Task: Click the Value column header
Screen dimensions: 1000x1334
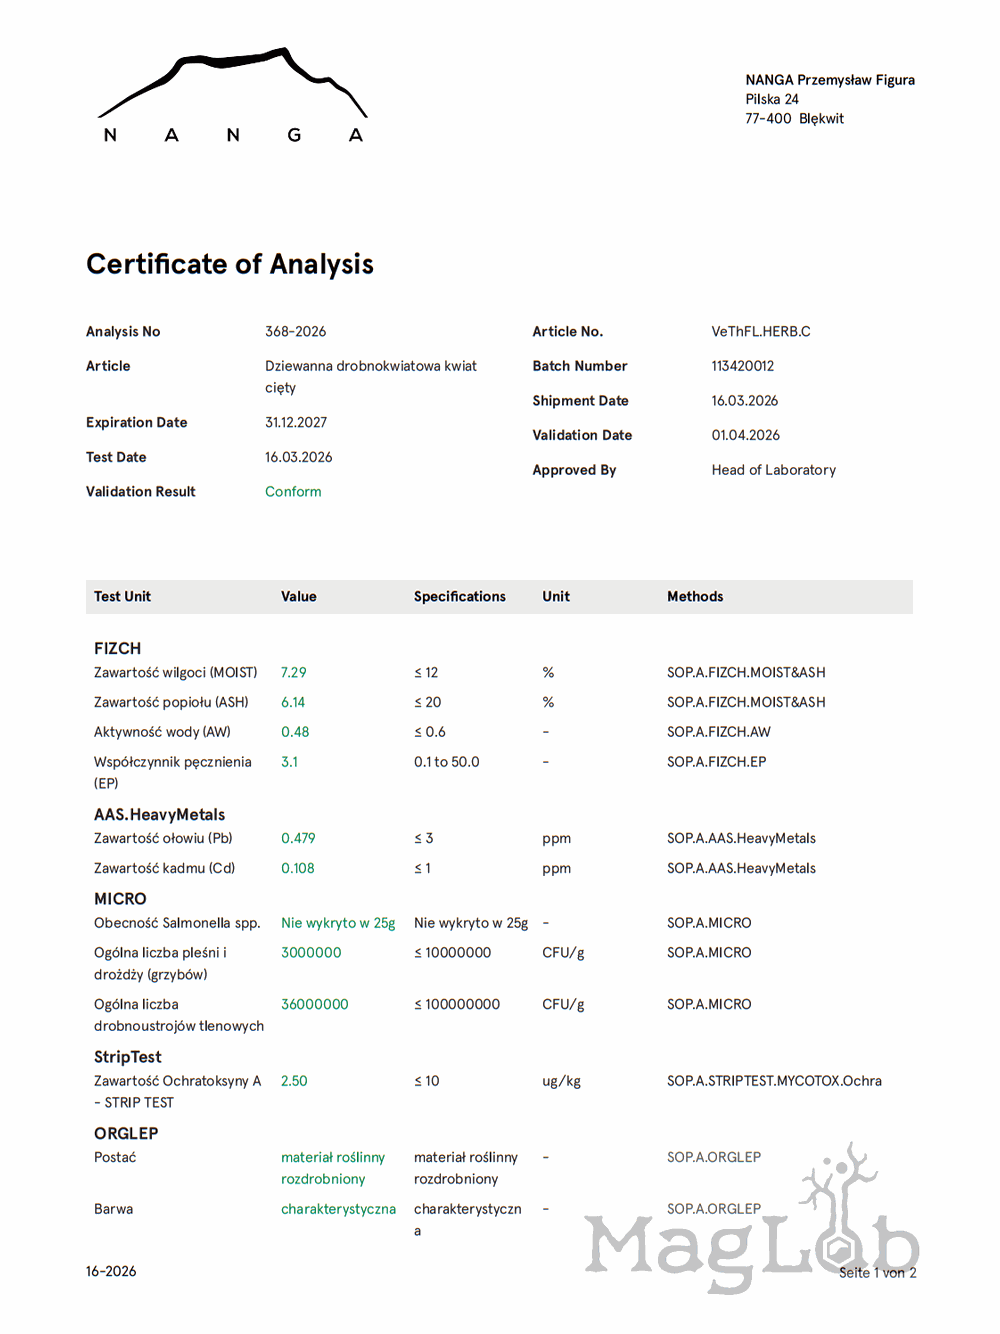Action: (x=299, y=596)
